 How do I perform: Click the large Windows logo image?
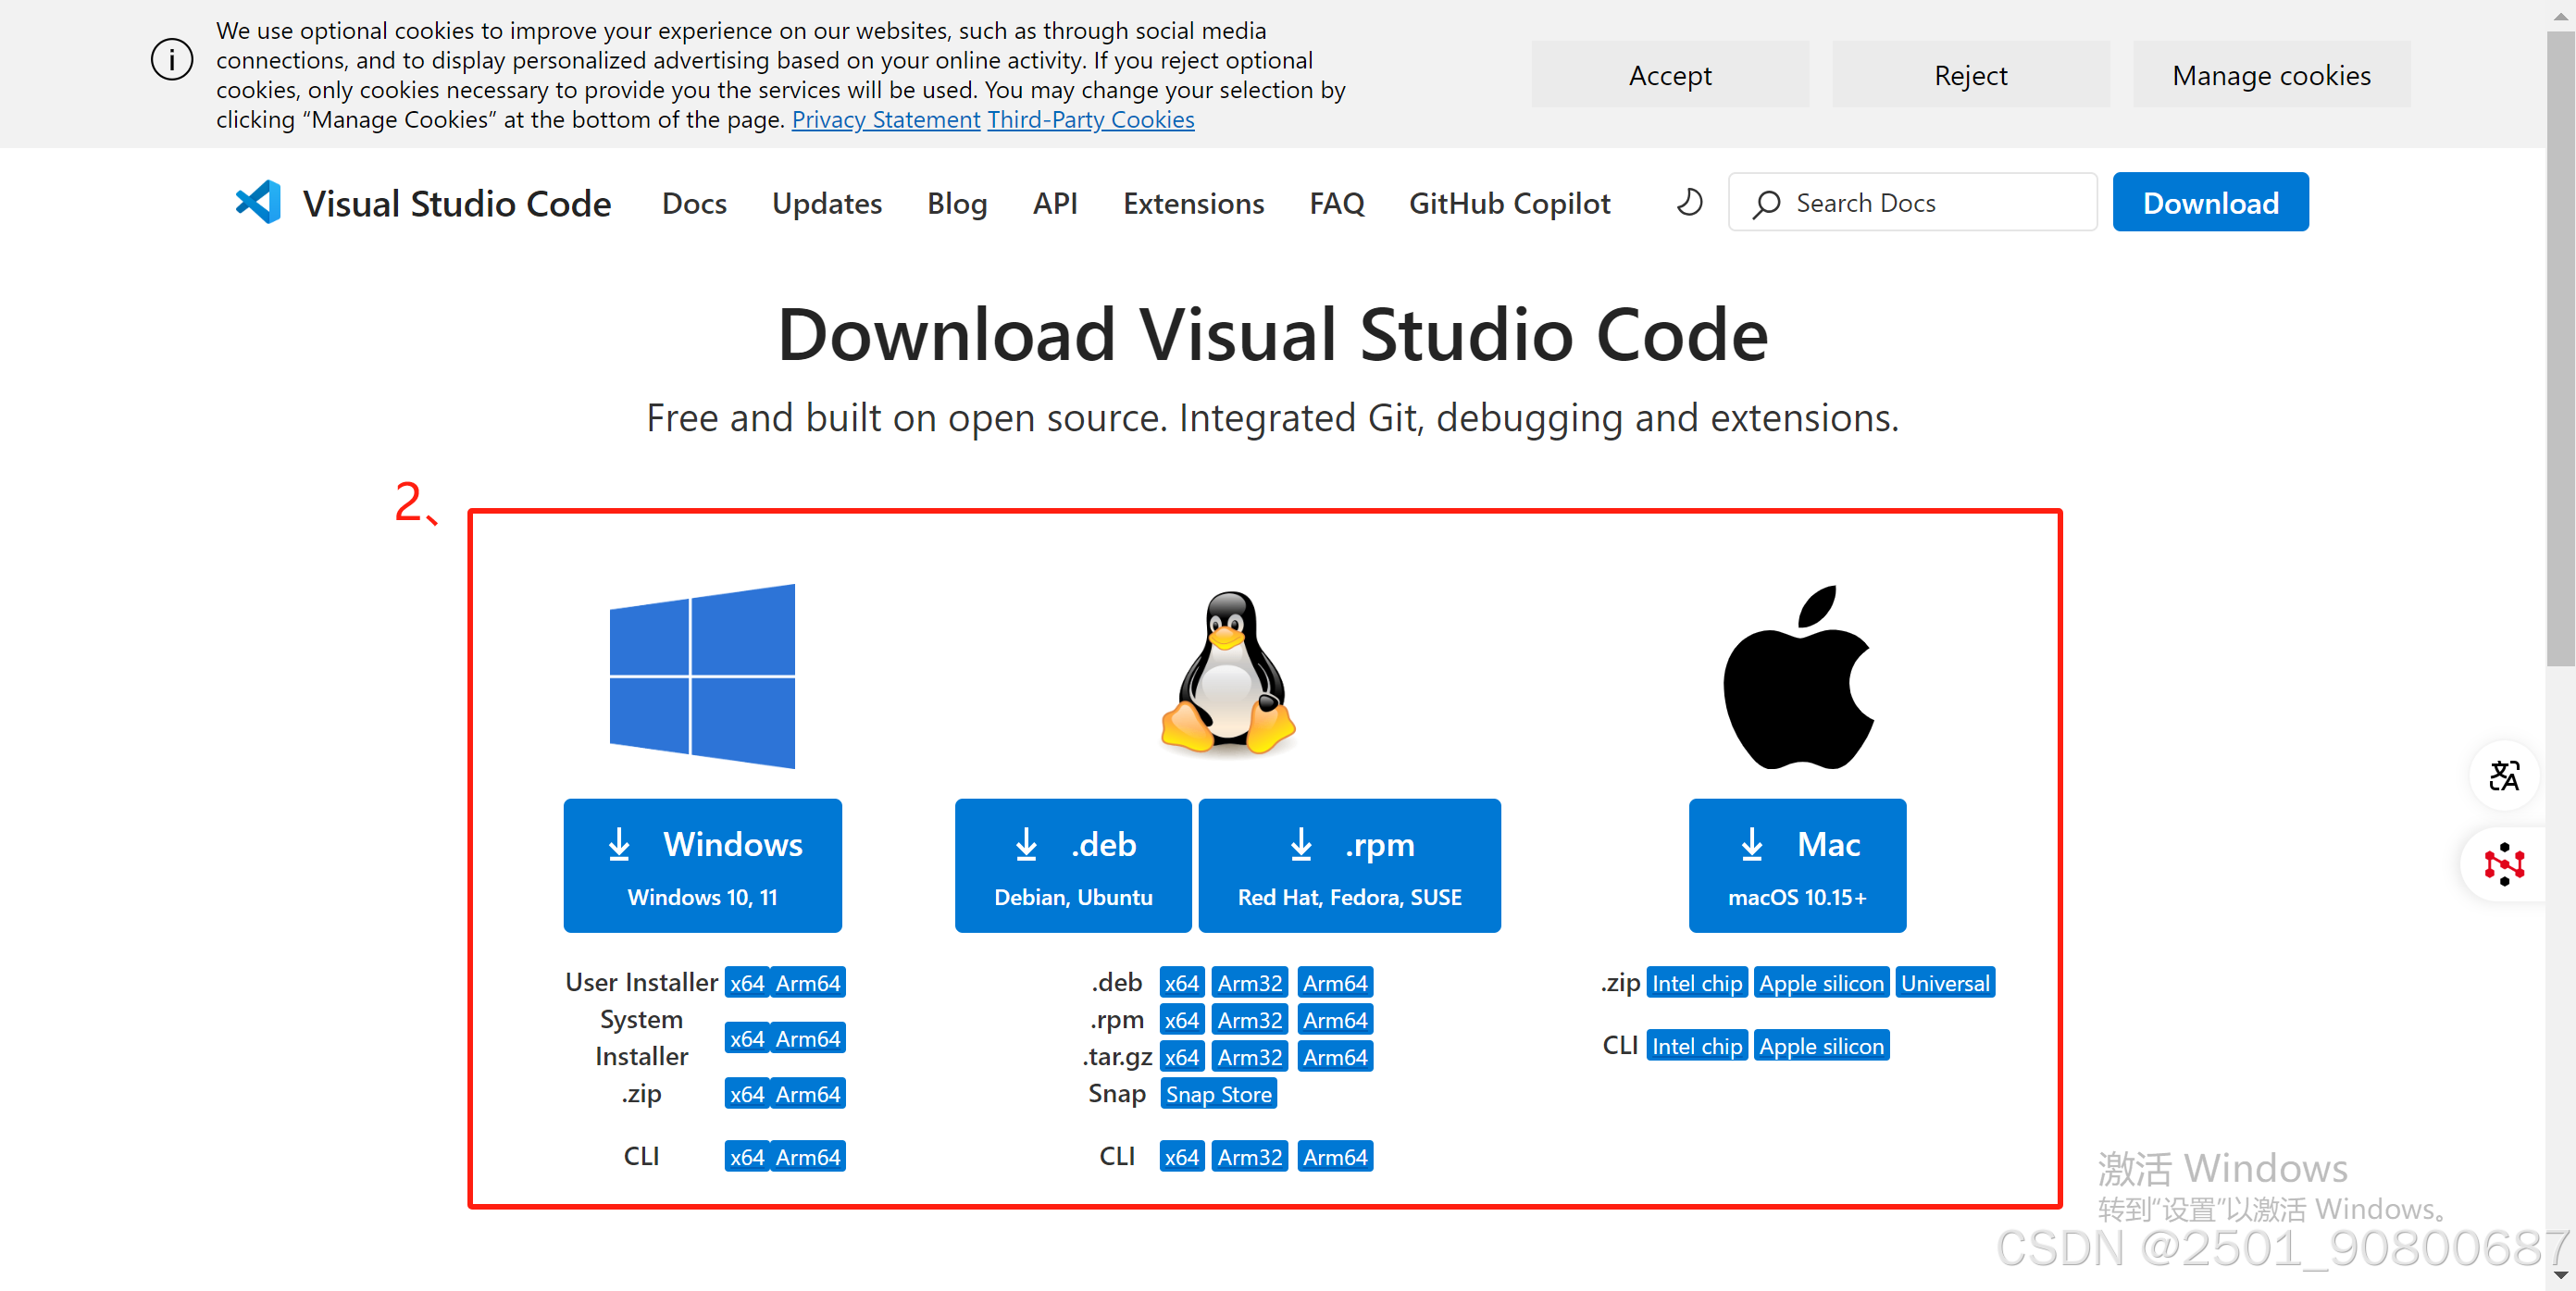point(702,677)
